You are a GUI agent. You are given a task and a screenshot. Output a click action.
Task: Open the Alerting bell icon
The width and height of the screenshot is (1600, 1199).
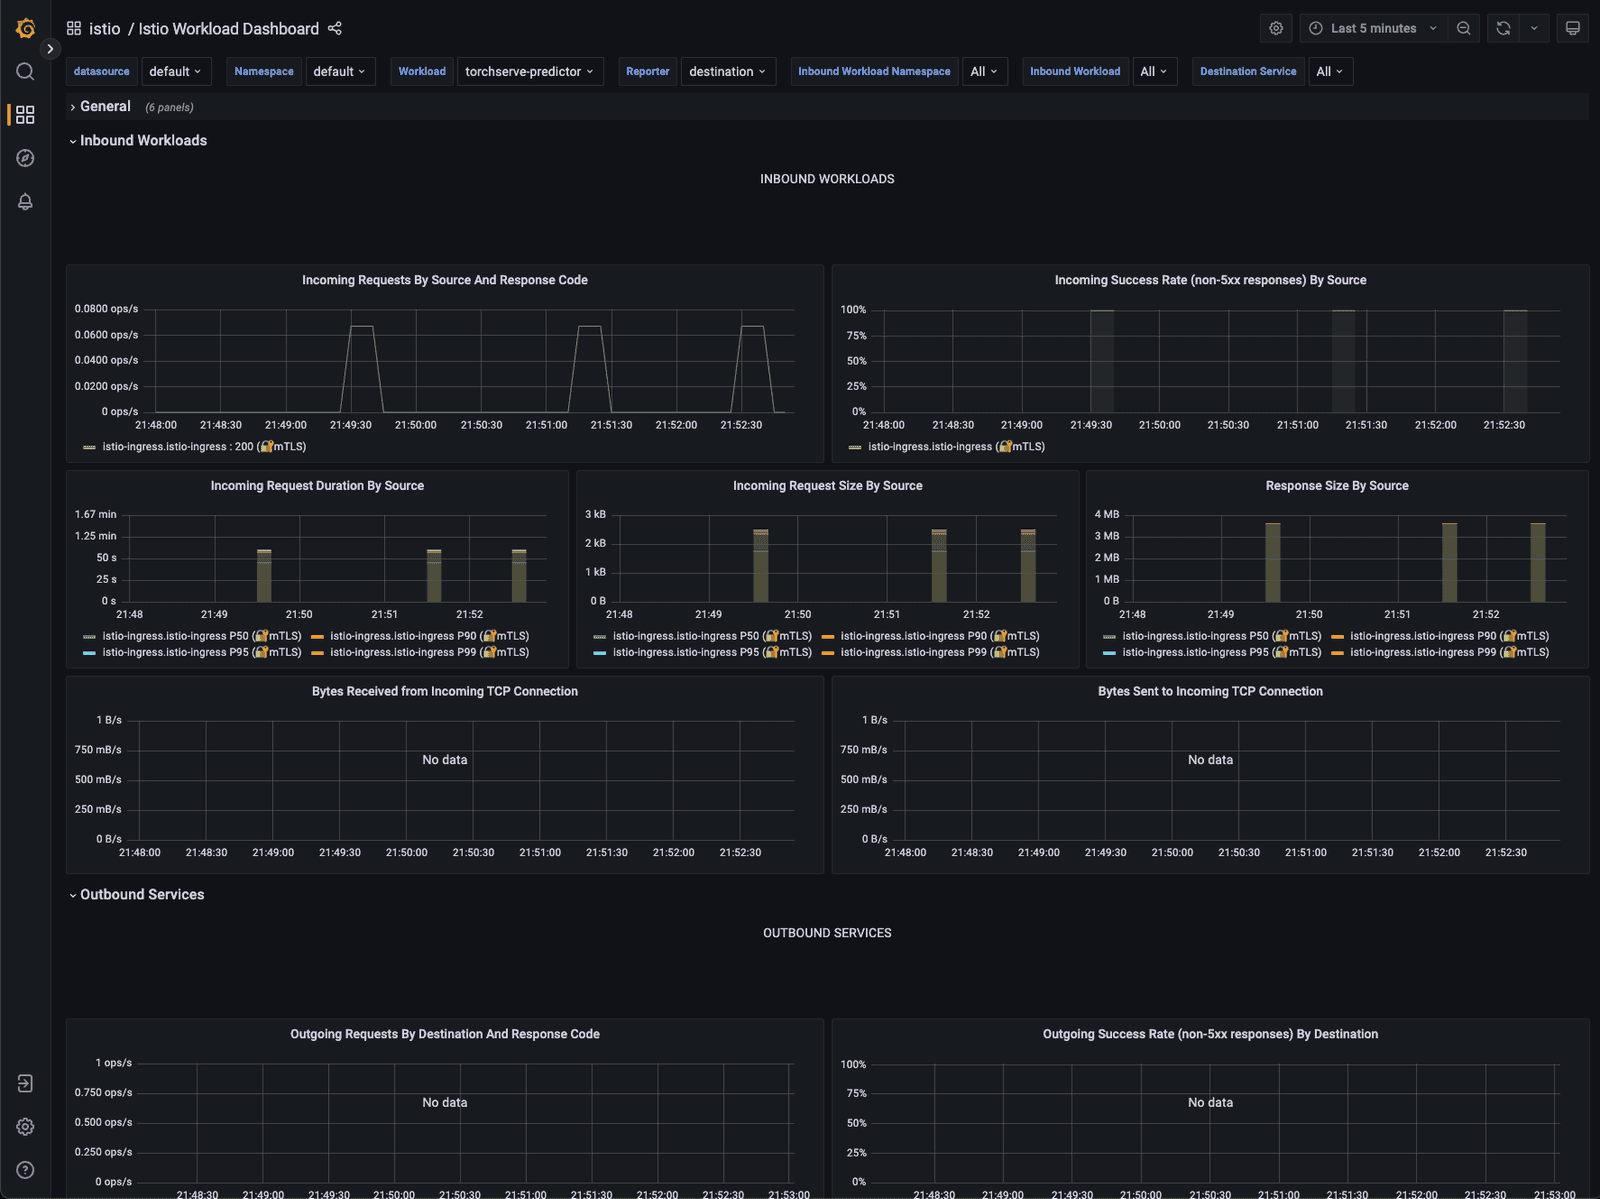click(x=26, y=202)
